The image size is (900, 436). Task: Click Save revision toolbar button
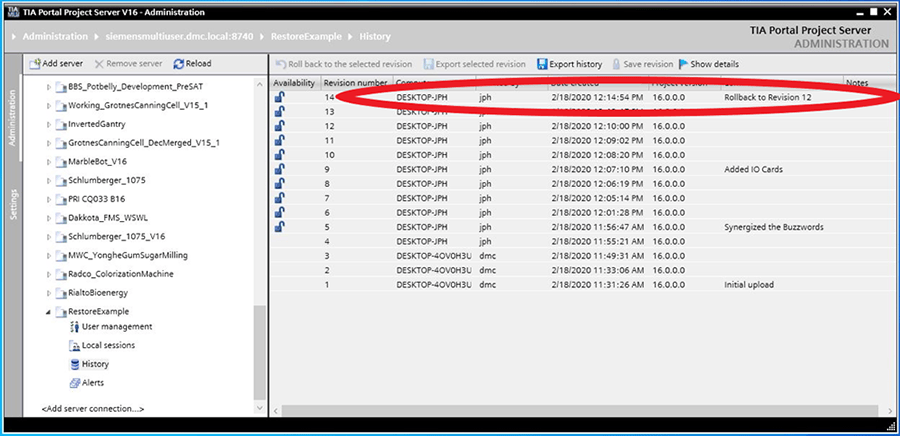642,64
